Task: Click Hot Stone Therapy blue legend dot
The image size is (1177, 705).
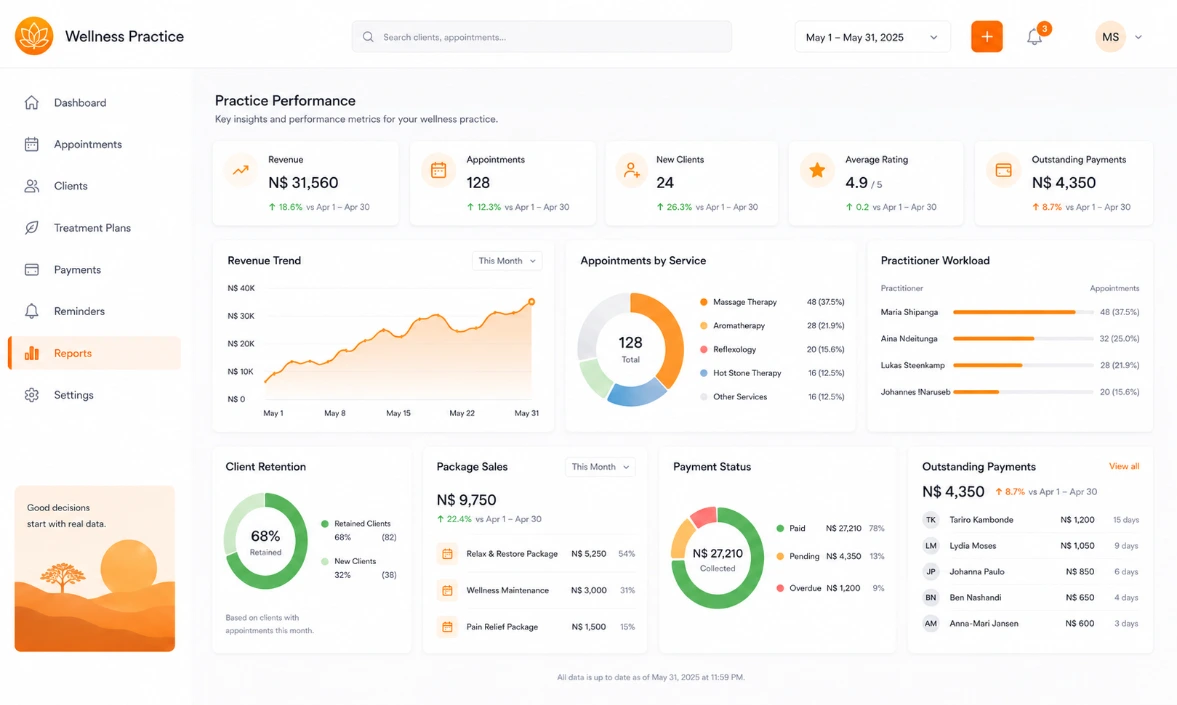Action: (x=703, y=373)
